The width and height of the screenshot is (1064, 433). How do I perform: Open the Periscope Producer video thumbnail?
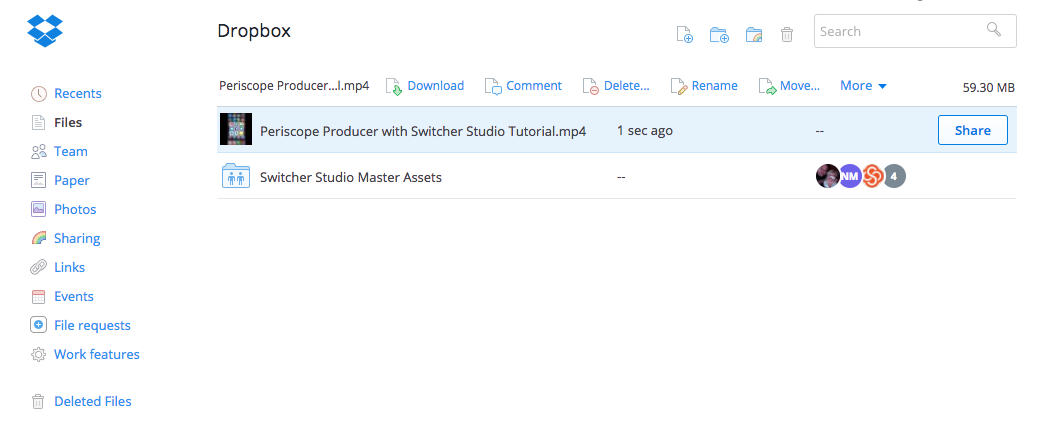tap(236, 130)
